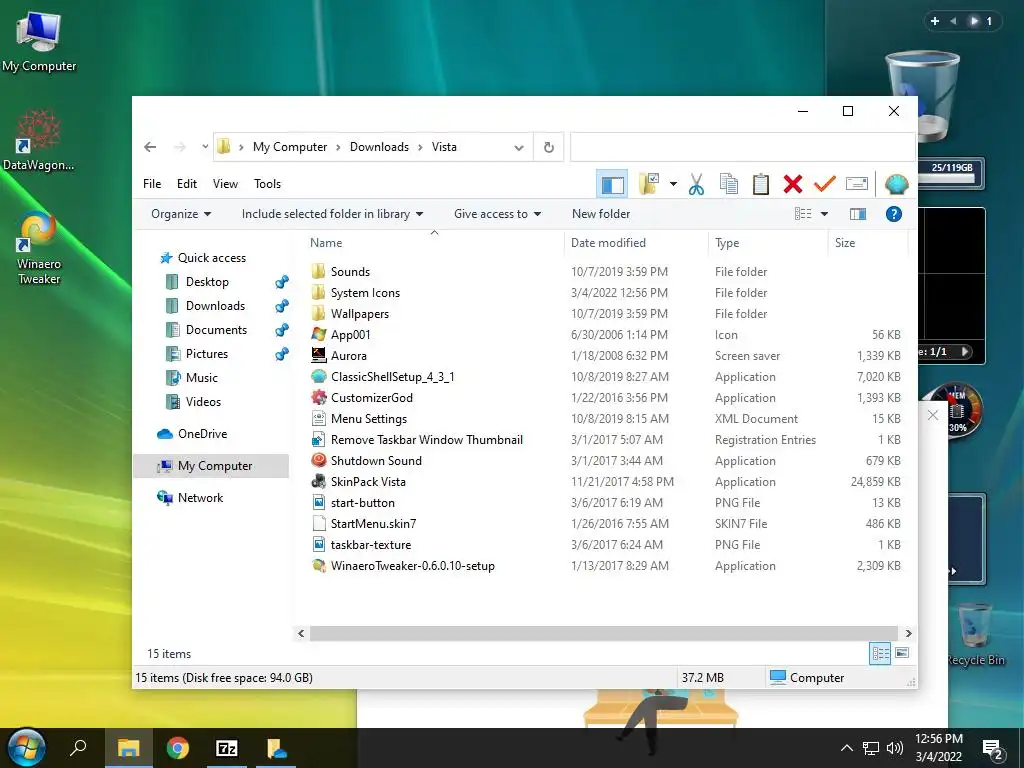Open Include selected folder in library dropdown

pyautogui.click(x=332, y=214)
